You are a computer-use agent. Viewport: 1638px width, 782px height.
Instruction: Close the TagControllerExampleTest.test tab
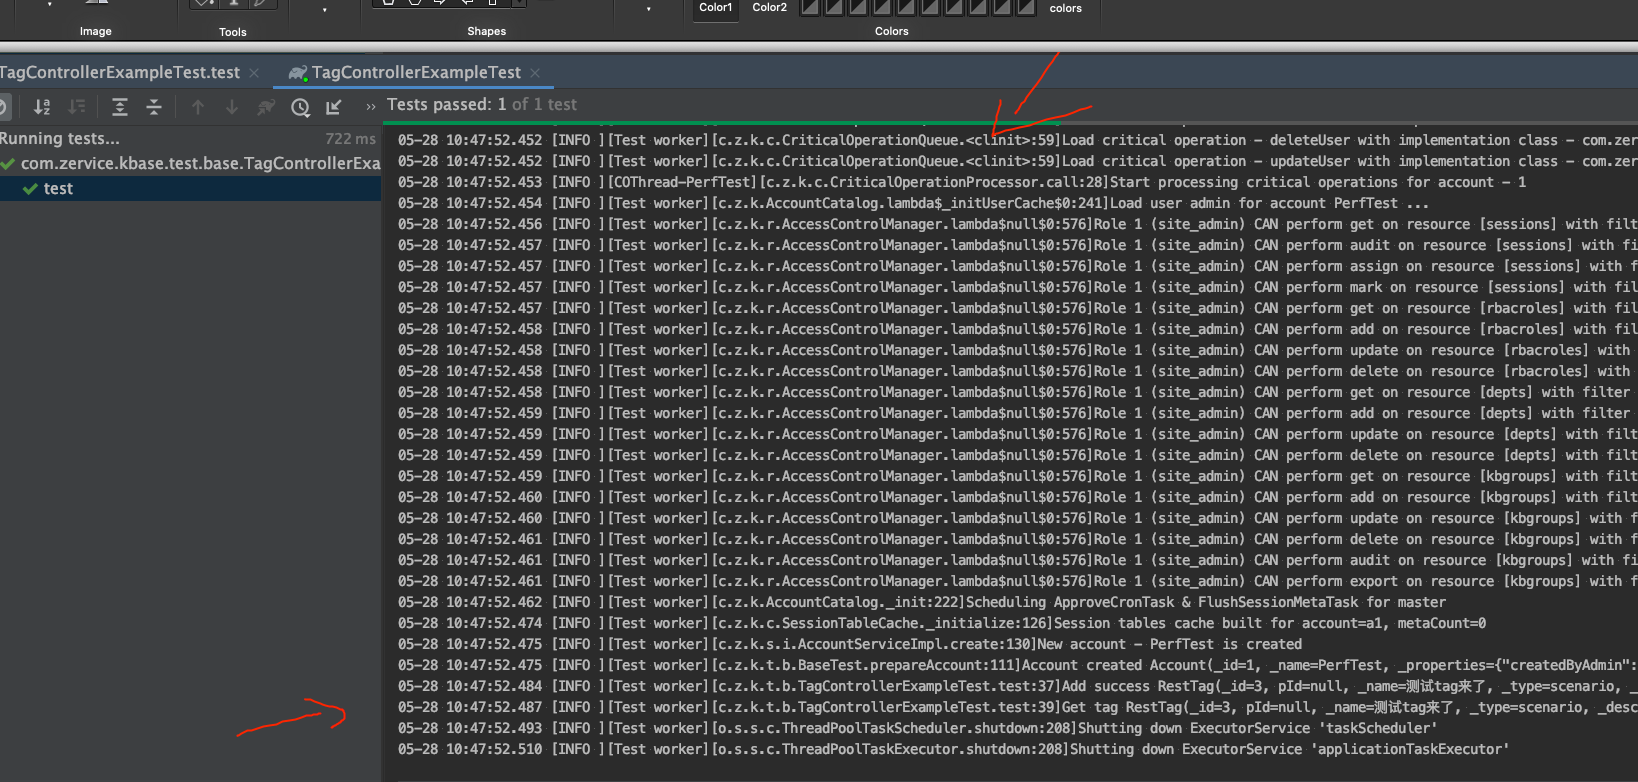[254, 73]
